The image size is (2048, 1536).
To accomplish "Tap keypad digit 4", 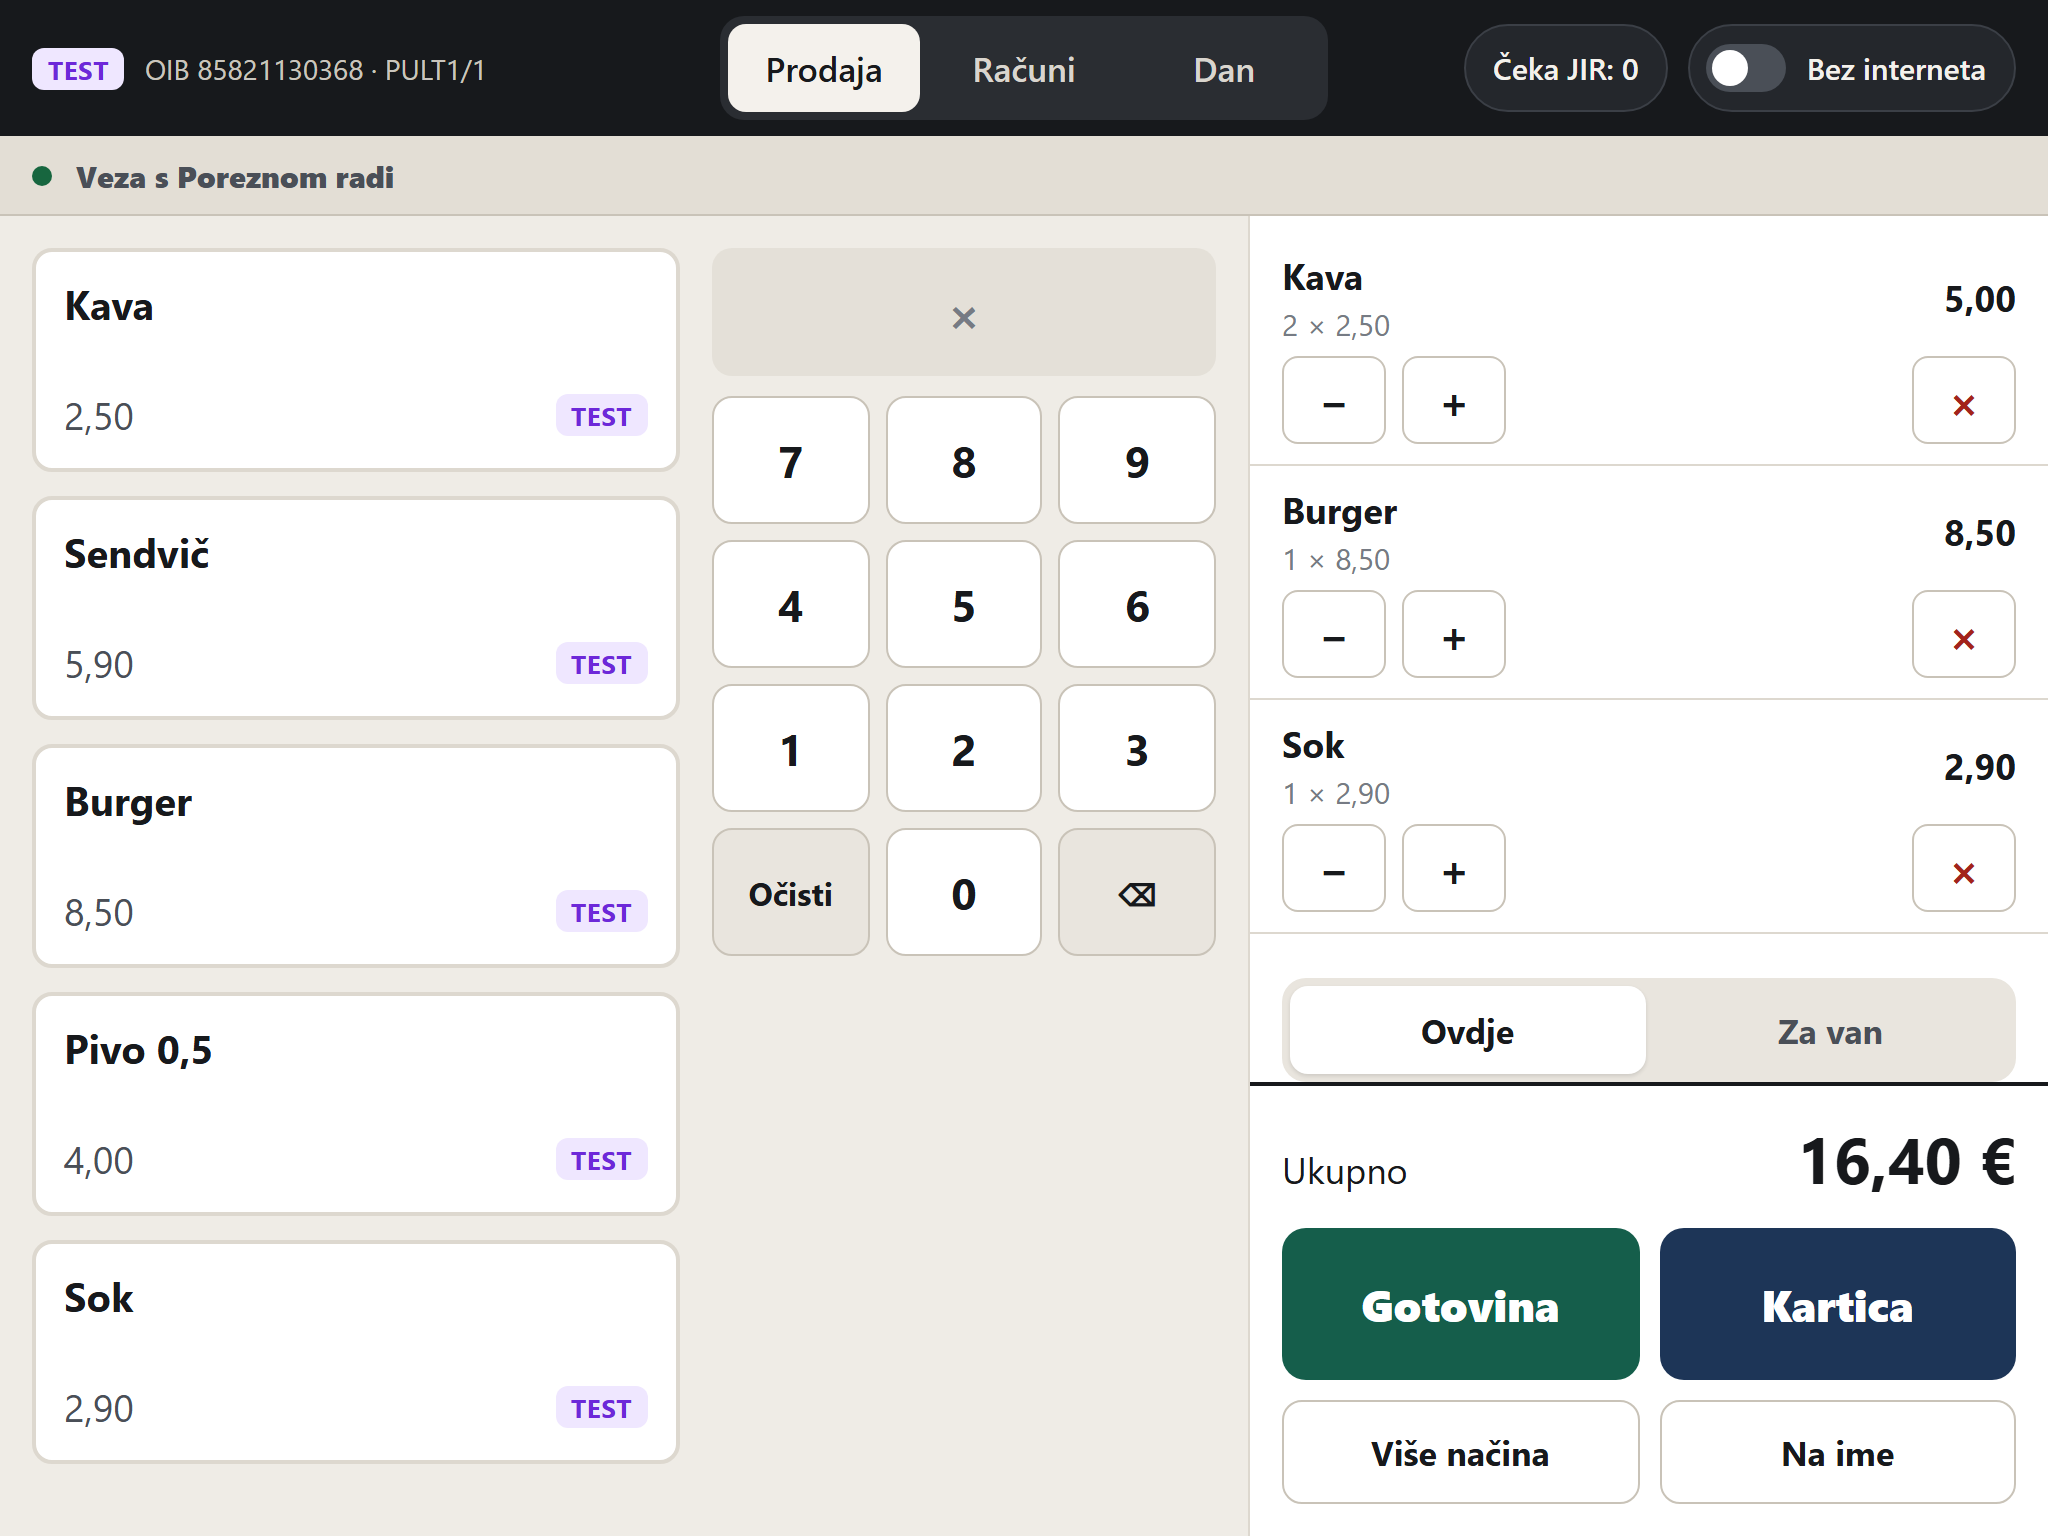I will click(791, 604).
